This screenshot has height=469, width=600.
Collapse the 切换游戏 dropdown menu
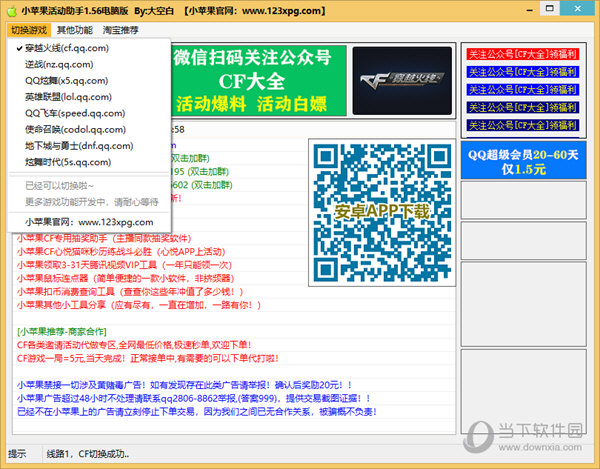pos(29,30)
